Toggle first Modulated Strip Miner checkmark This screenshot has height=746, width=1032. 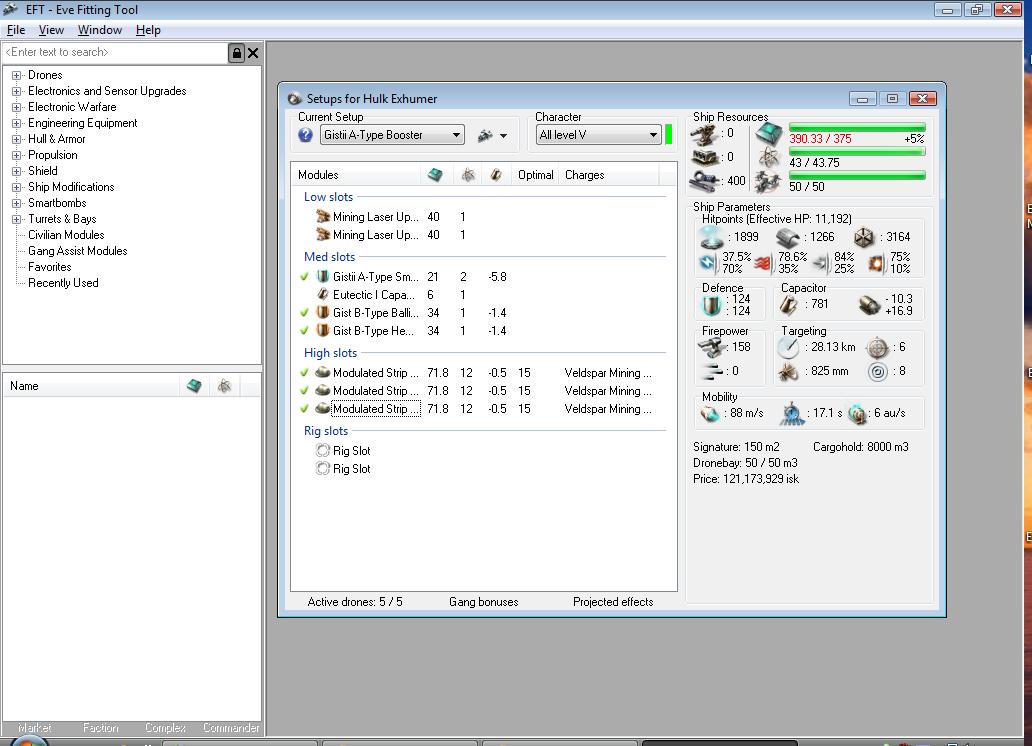tap(305, 373)
